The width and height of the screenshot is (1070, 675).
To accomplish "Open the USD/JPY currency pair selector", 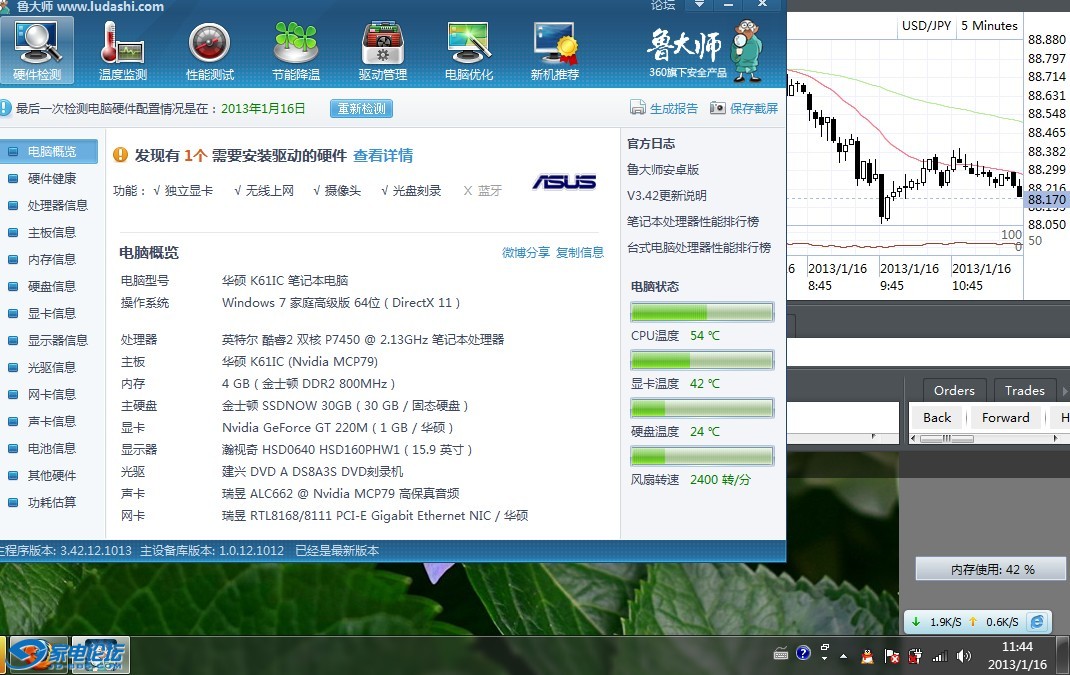I will 925,25.
